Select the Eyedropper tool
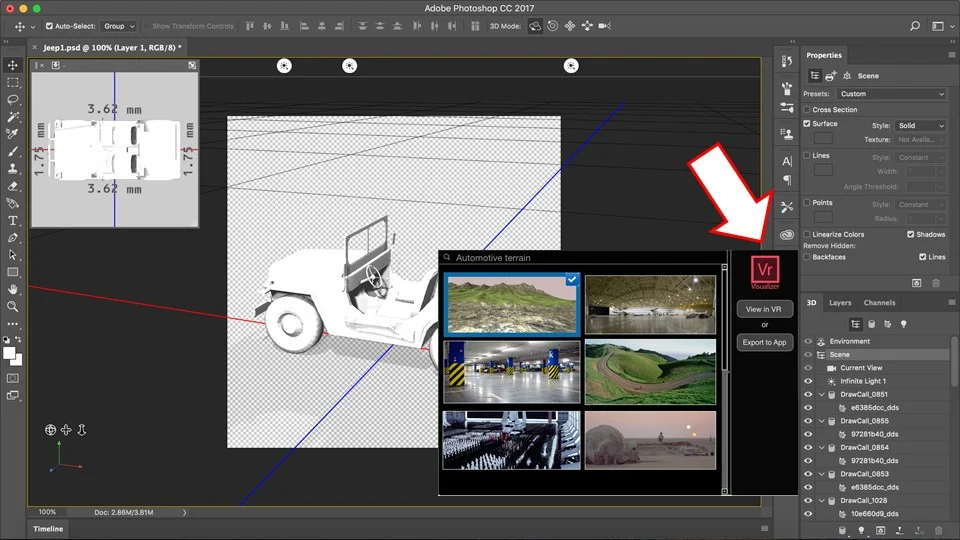960x540 pixels. pos(12,133)
